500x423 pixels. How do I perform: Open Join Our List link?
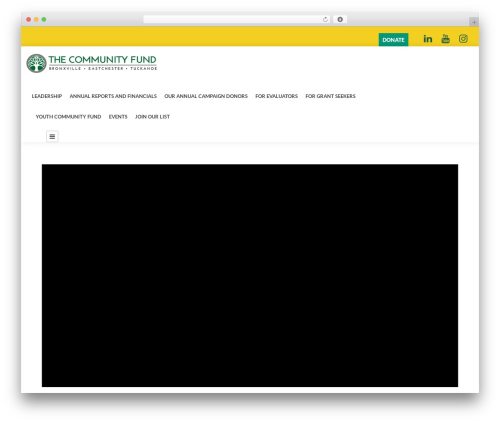tap(152, 117)
